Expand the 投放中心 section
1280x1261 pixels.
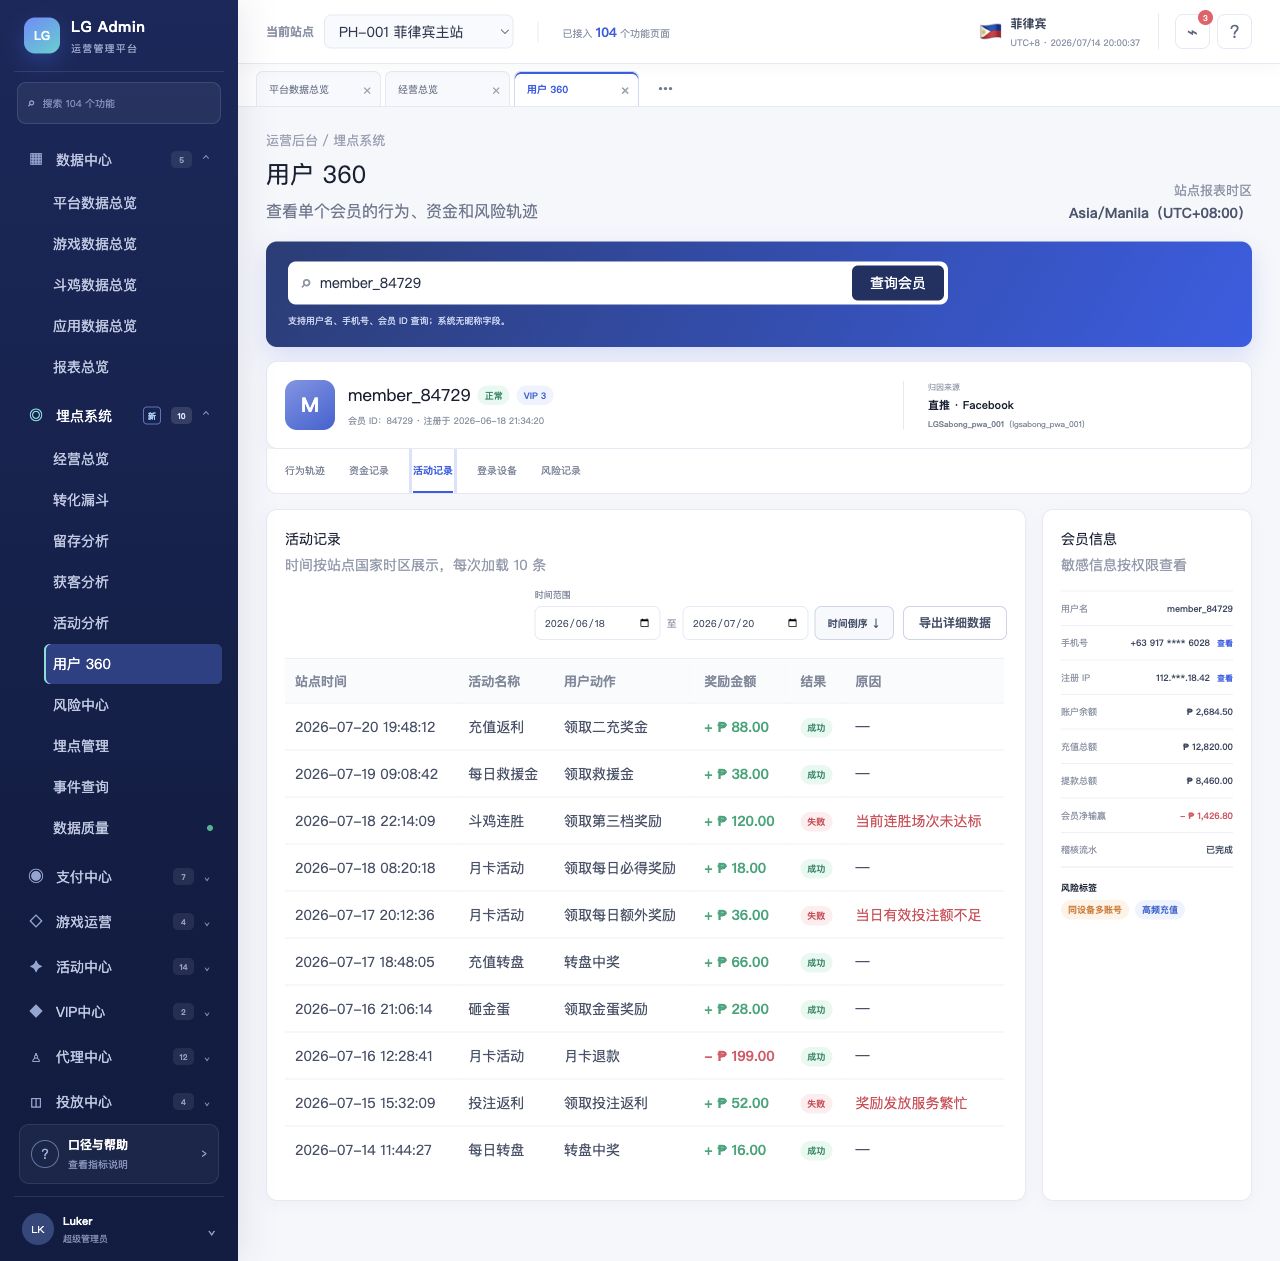point(207,1103)
